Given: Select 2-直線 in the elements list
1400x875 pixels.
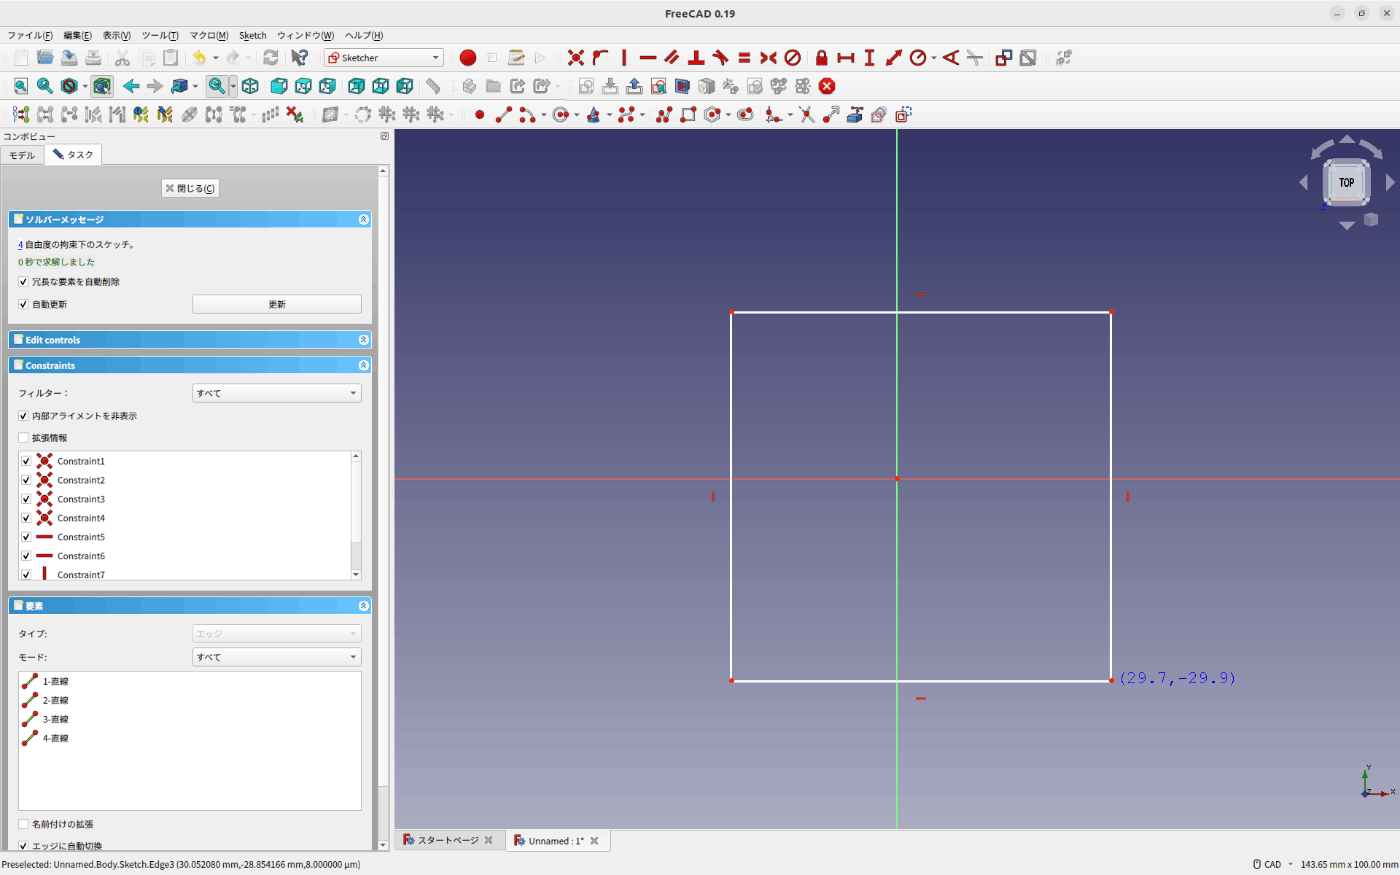Looking at the screenshot, I should coord(55,700).
